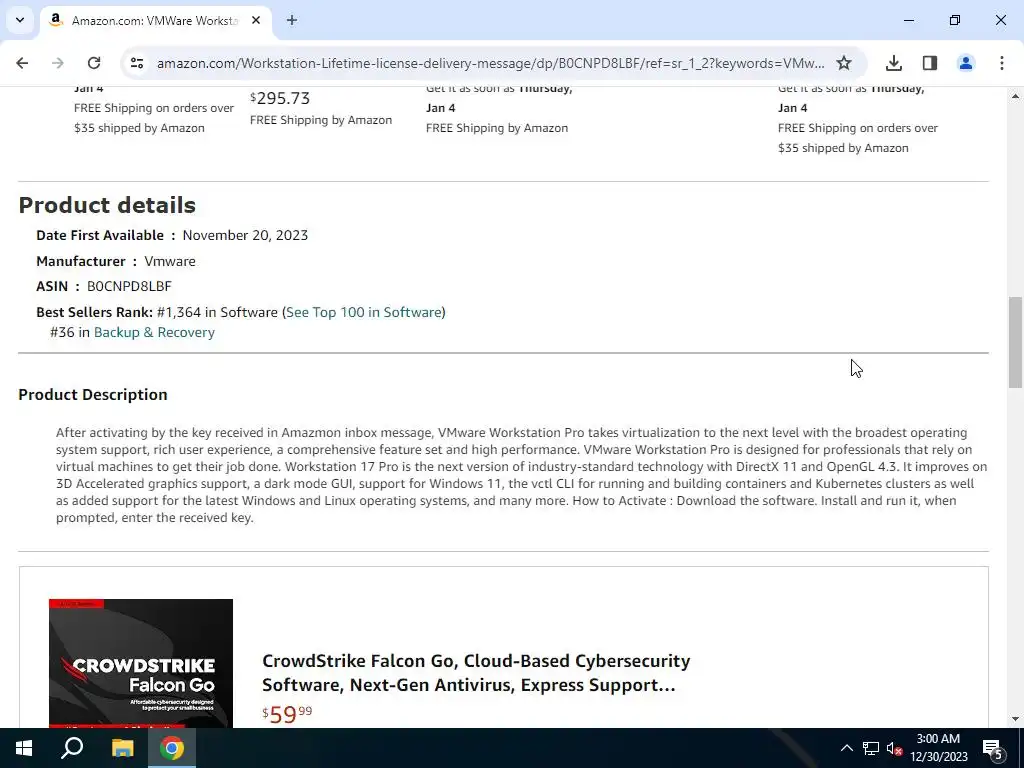Go back to the previous page

tap(22, 63)
